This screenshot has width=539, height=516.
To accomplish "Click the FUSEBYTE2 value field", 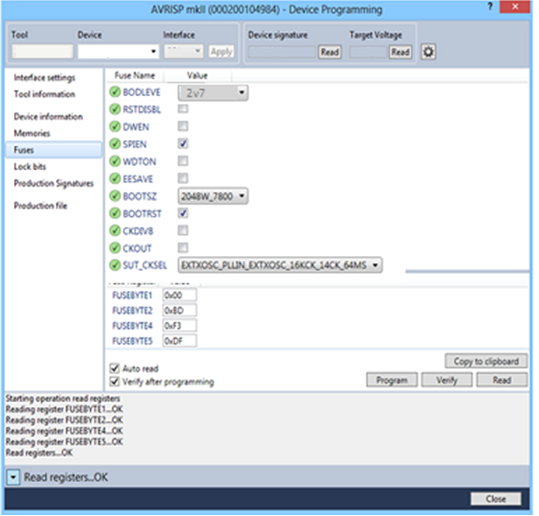I will click(179, 310).
